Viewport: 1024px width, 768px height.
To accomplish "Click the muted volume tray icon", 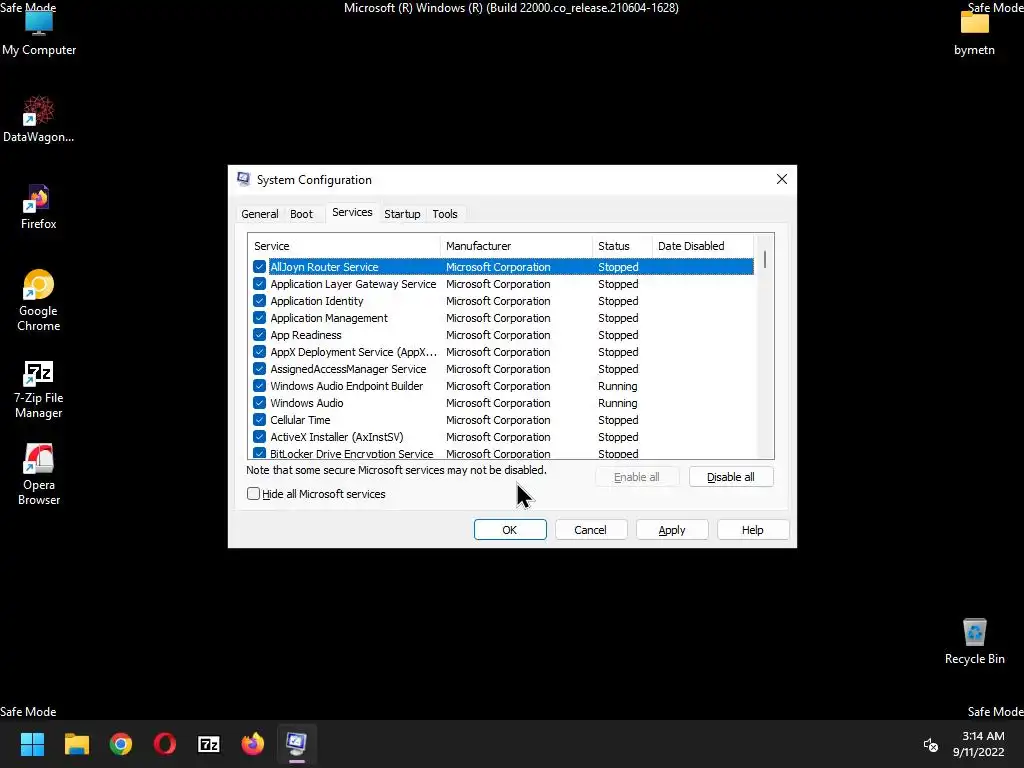I will tap(931, 744).
